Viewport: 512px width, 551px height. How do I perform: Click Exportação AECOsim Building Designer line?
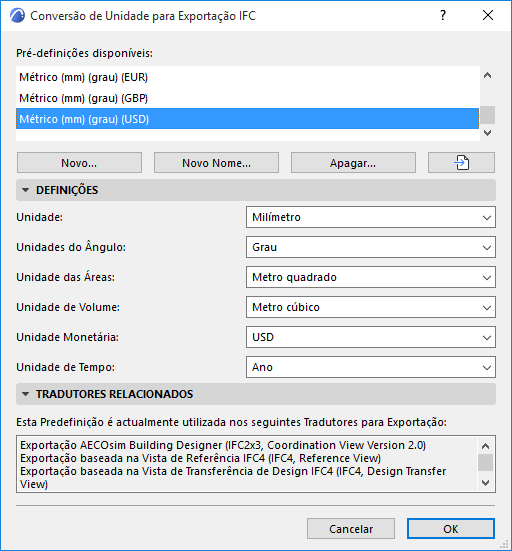click(x=223, y=445)
